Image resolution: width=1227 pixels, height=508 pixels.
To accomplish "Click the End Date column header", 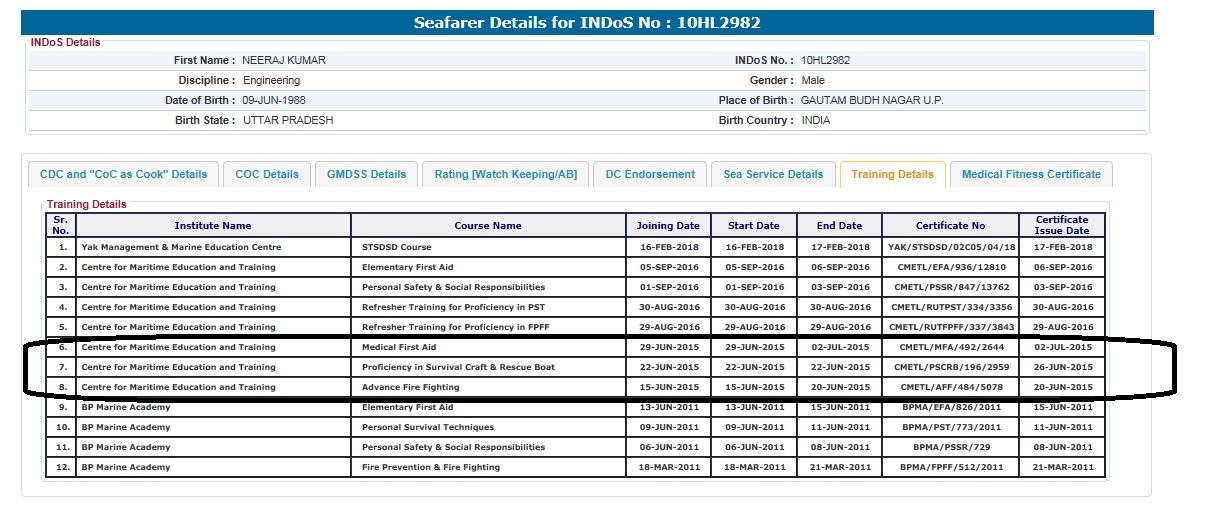I will click(x=839, y=226).
